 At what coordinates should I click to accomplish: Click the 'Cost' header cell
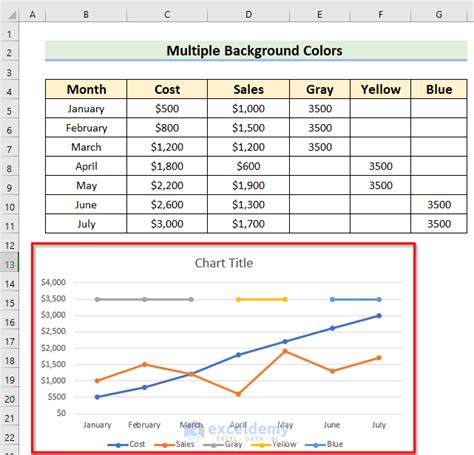[x=167, y=89]
